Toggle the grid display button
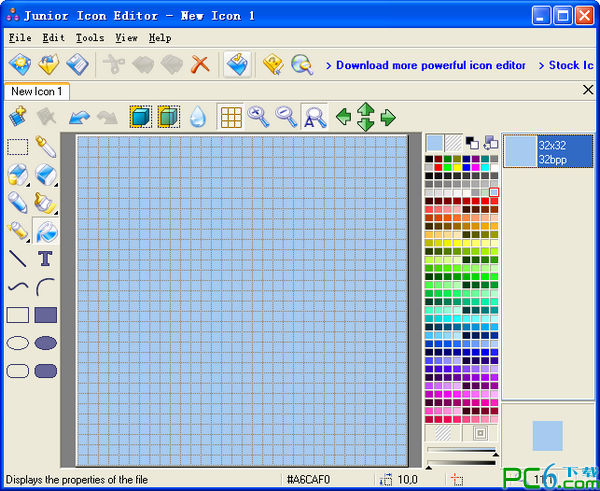 pyautogui.click(x=231, y=117)
